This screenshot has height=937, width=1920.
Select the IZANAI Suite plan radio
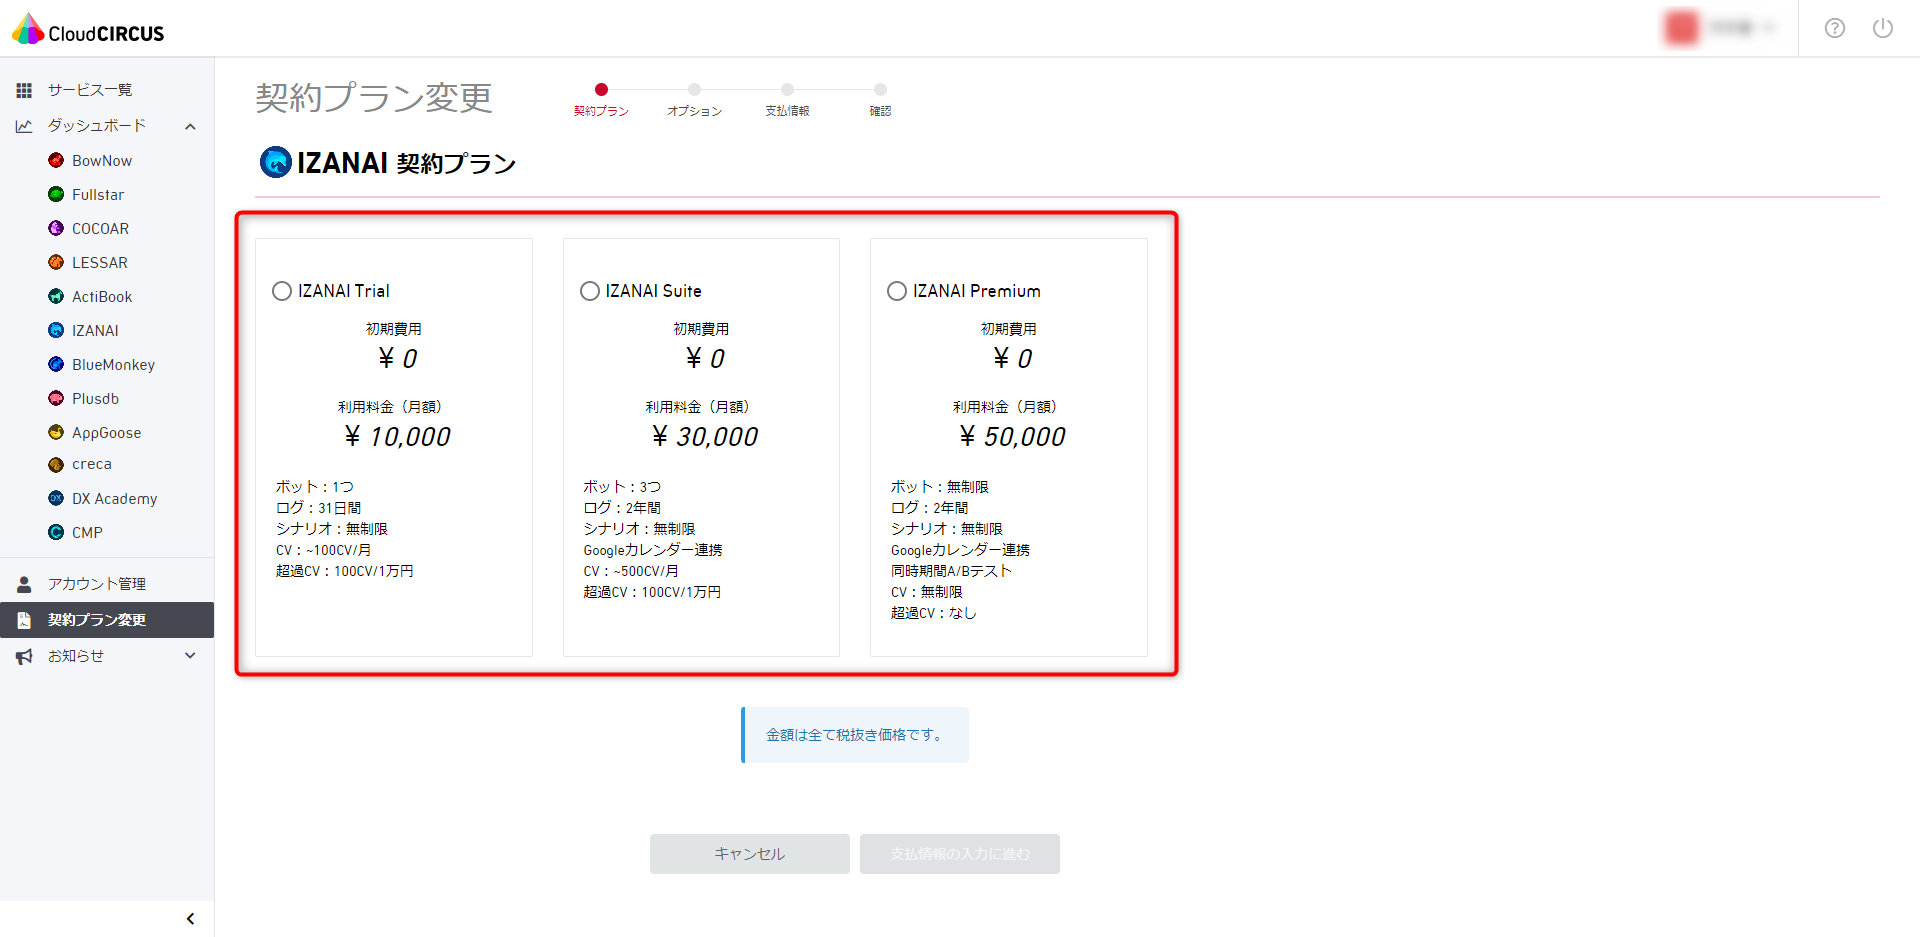pyautogui.click(x=590, y=291)
